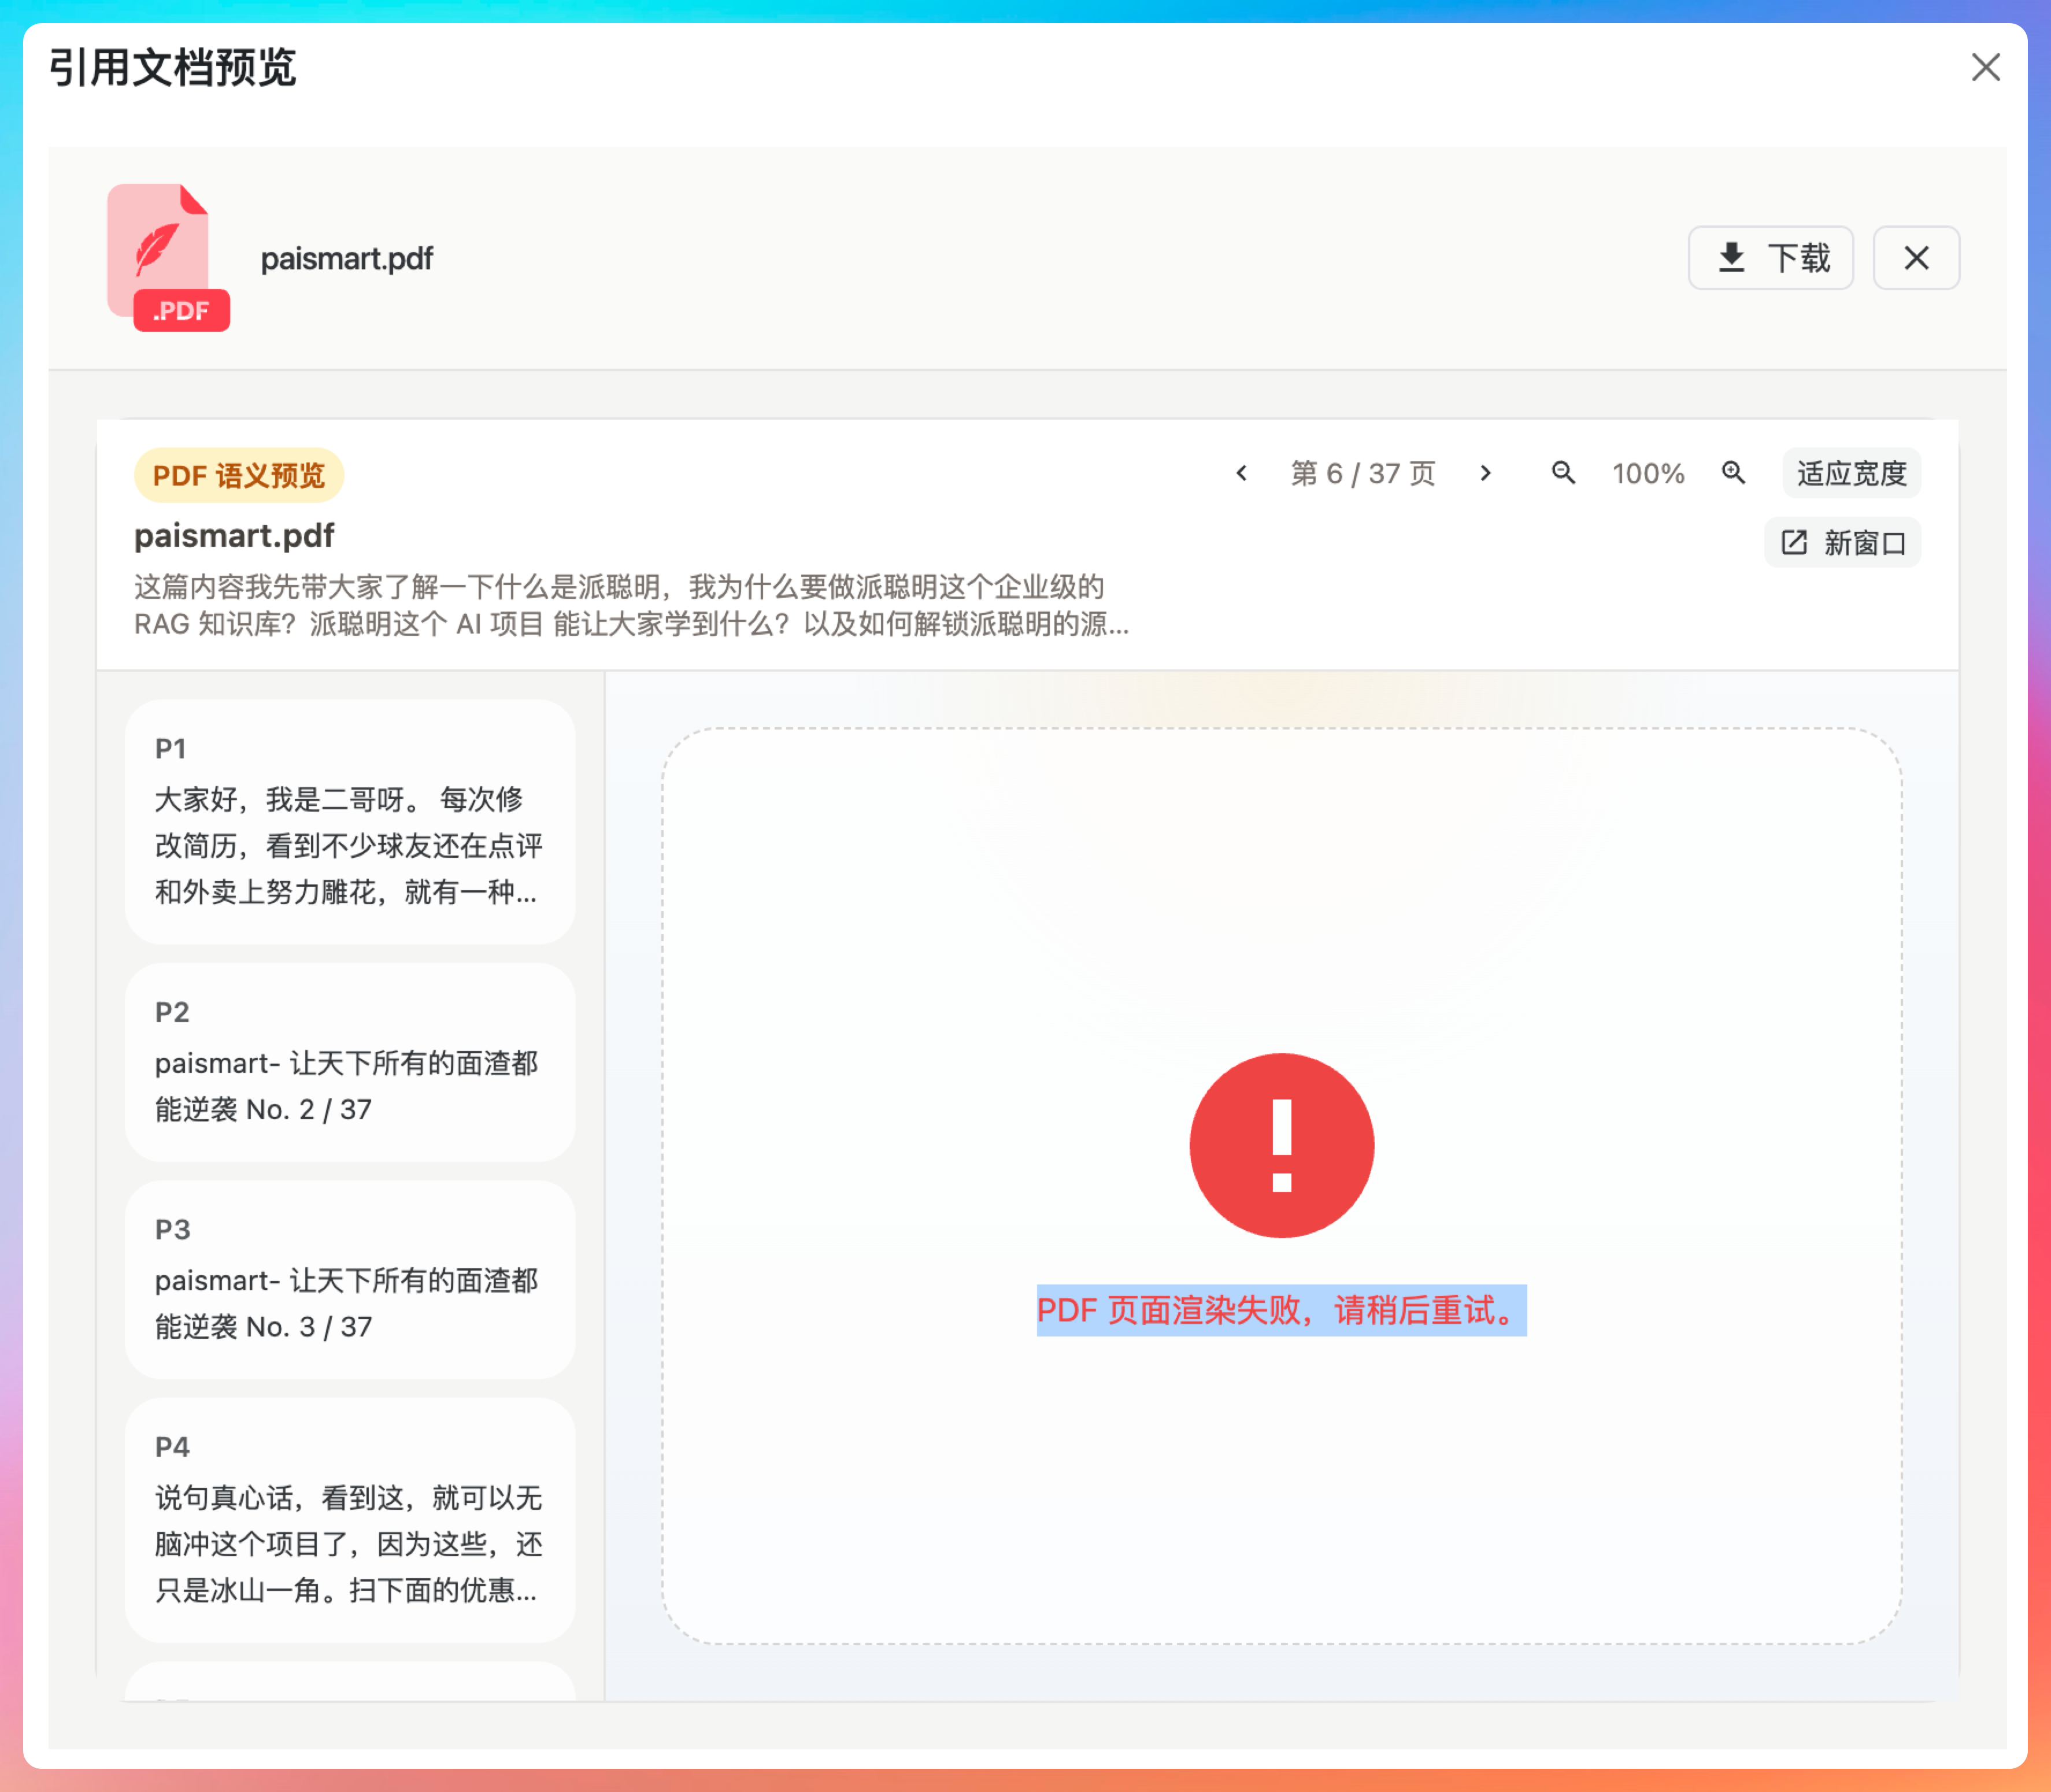The image size is (2051, 1792).
Task: Click the PDF 语义预览 badge
Action: [239, 475]
